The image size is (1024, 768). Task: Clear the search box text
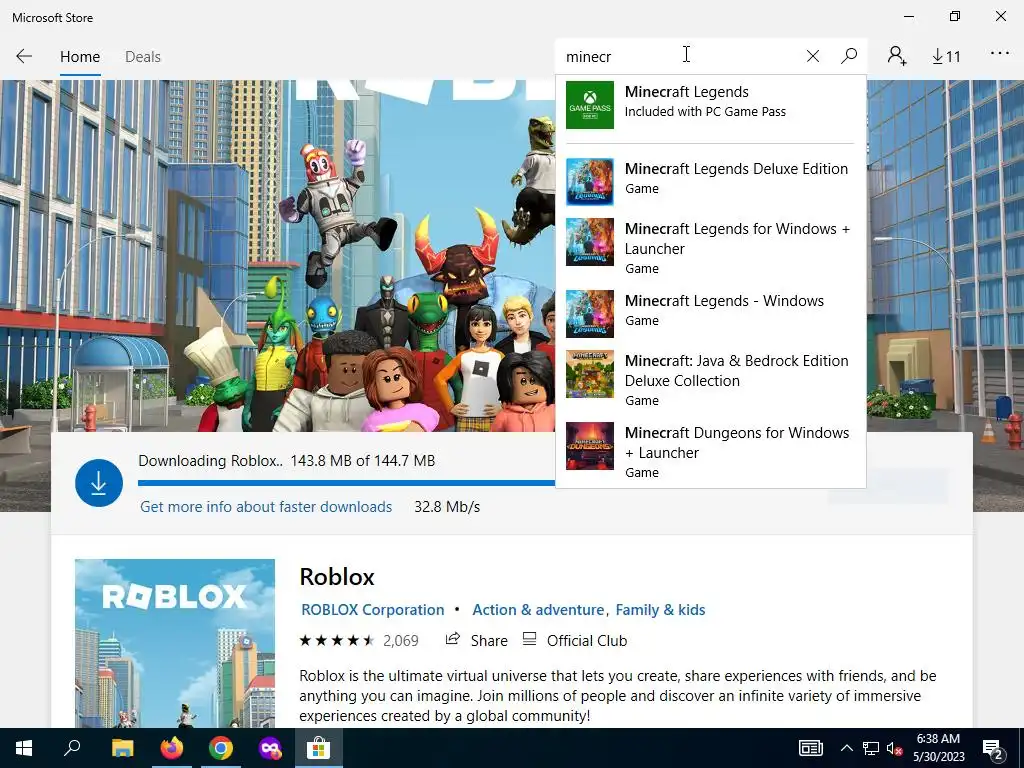812,56
